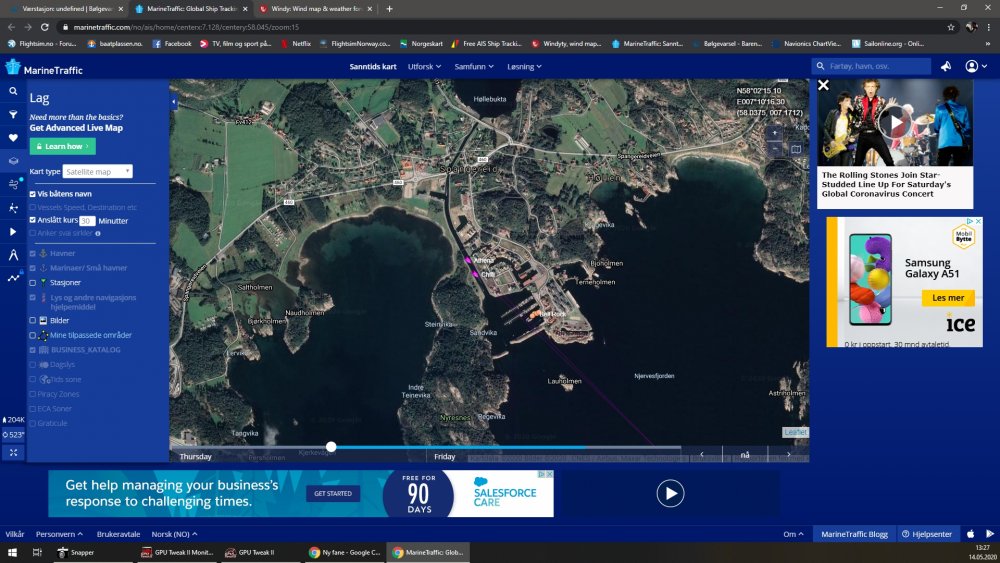This screenshot has height=563, width=1000.
Task: Reload the browser page
Action: 45,27
